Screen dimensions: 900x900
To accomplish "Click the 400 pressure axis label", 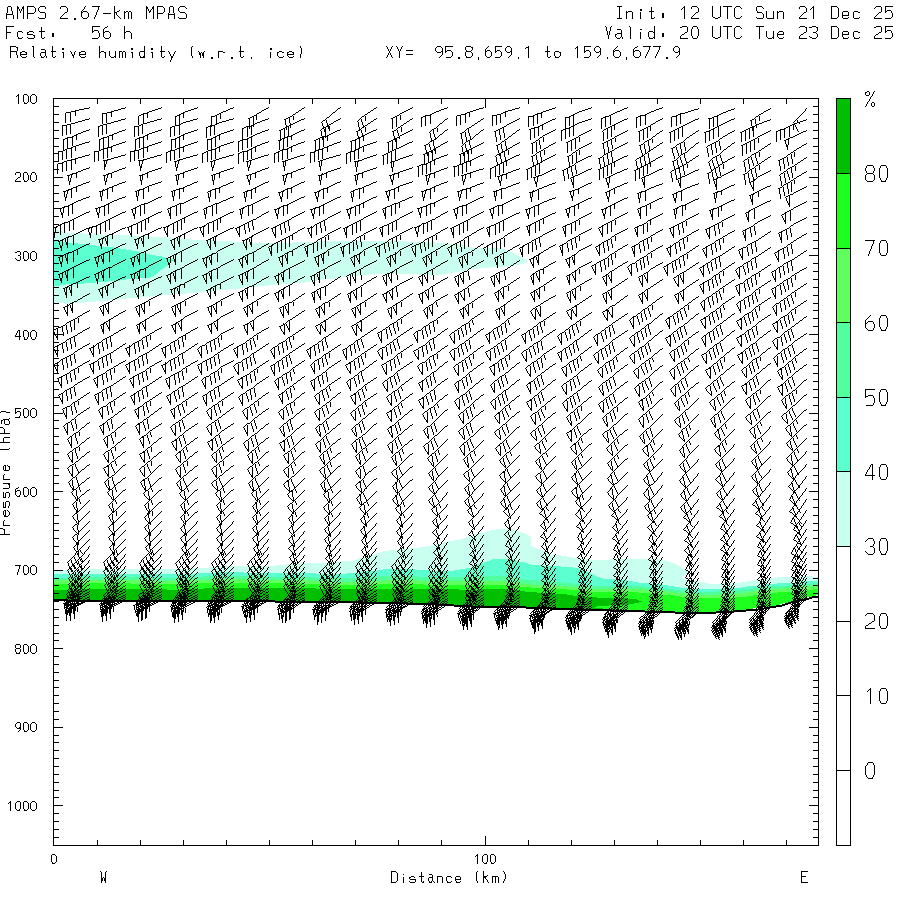I will coord(26,335).
